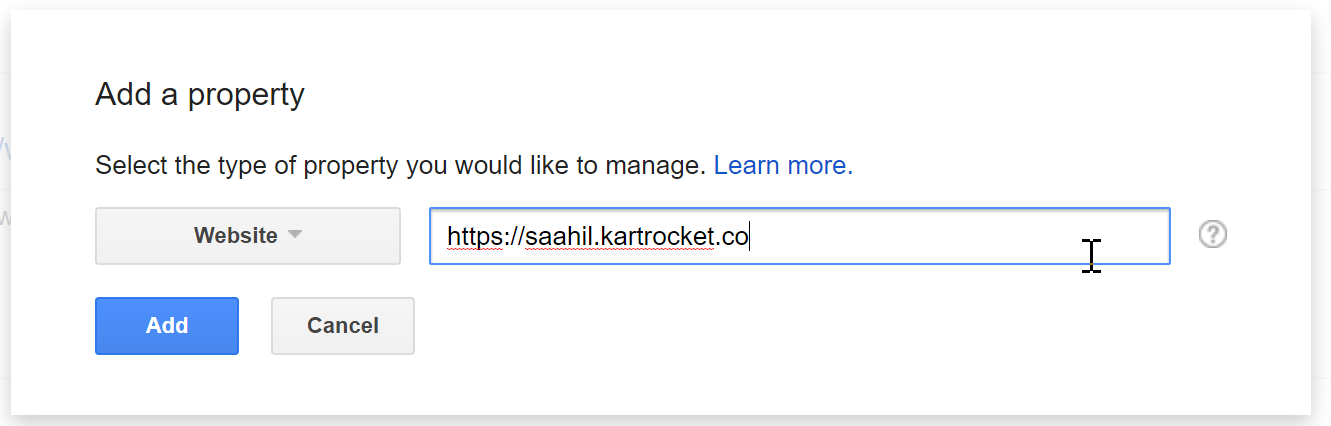Select the Website label in type selector
The width and height of the screenshot is (1331, 426).
tap(236, 236)
